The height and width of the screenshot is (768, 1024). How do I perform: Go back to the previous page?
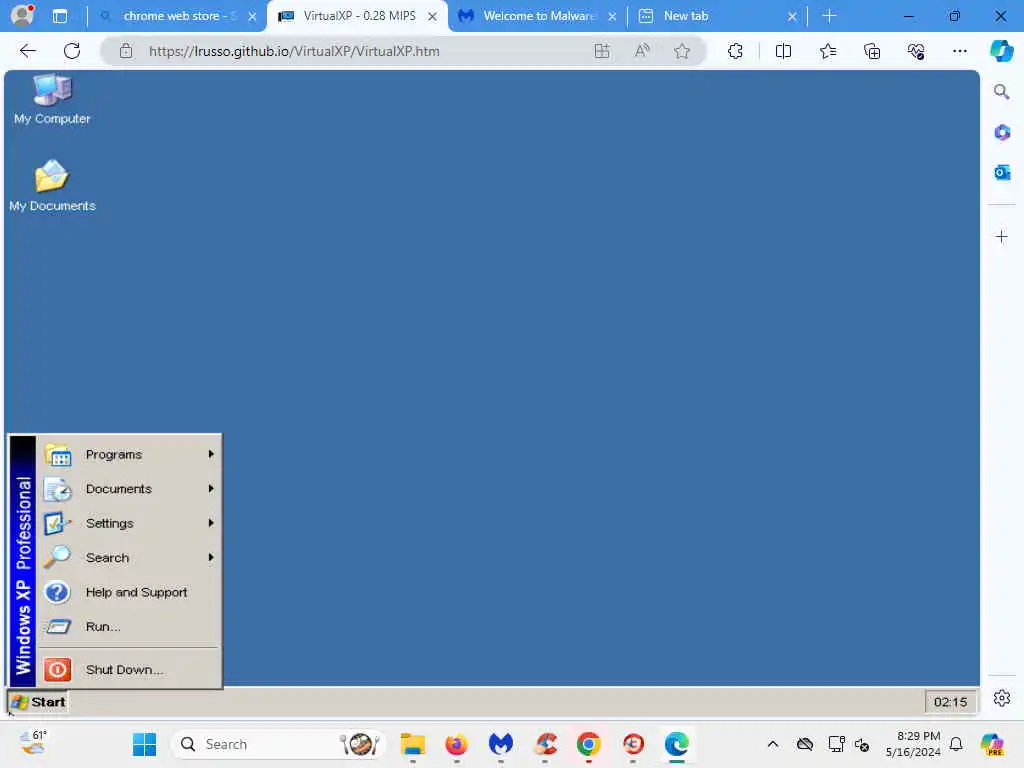(27, 51)
